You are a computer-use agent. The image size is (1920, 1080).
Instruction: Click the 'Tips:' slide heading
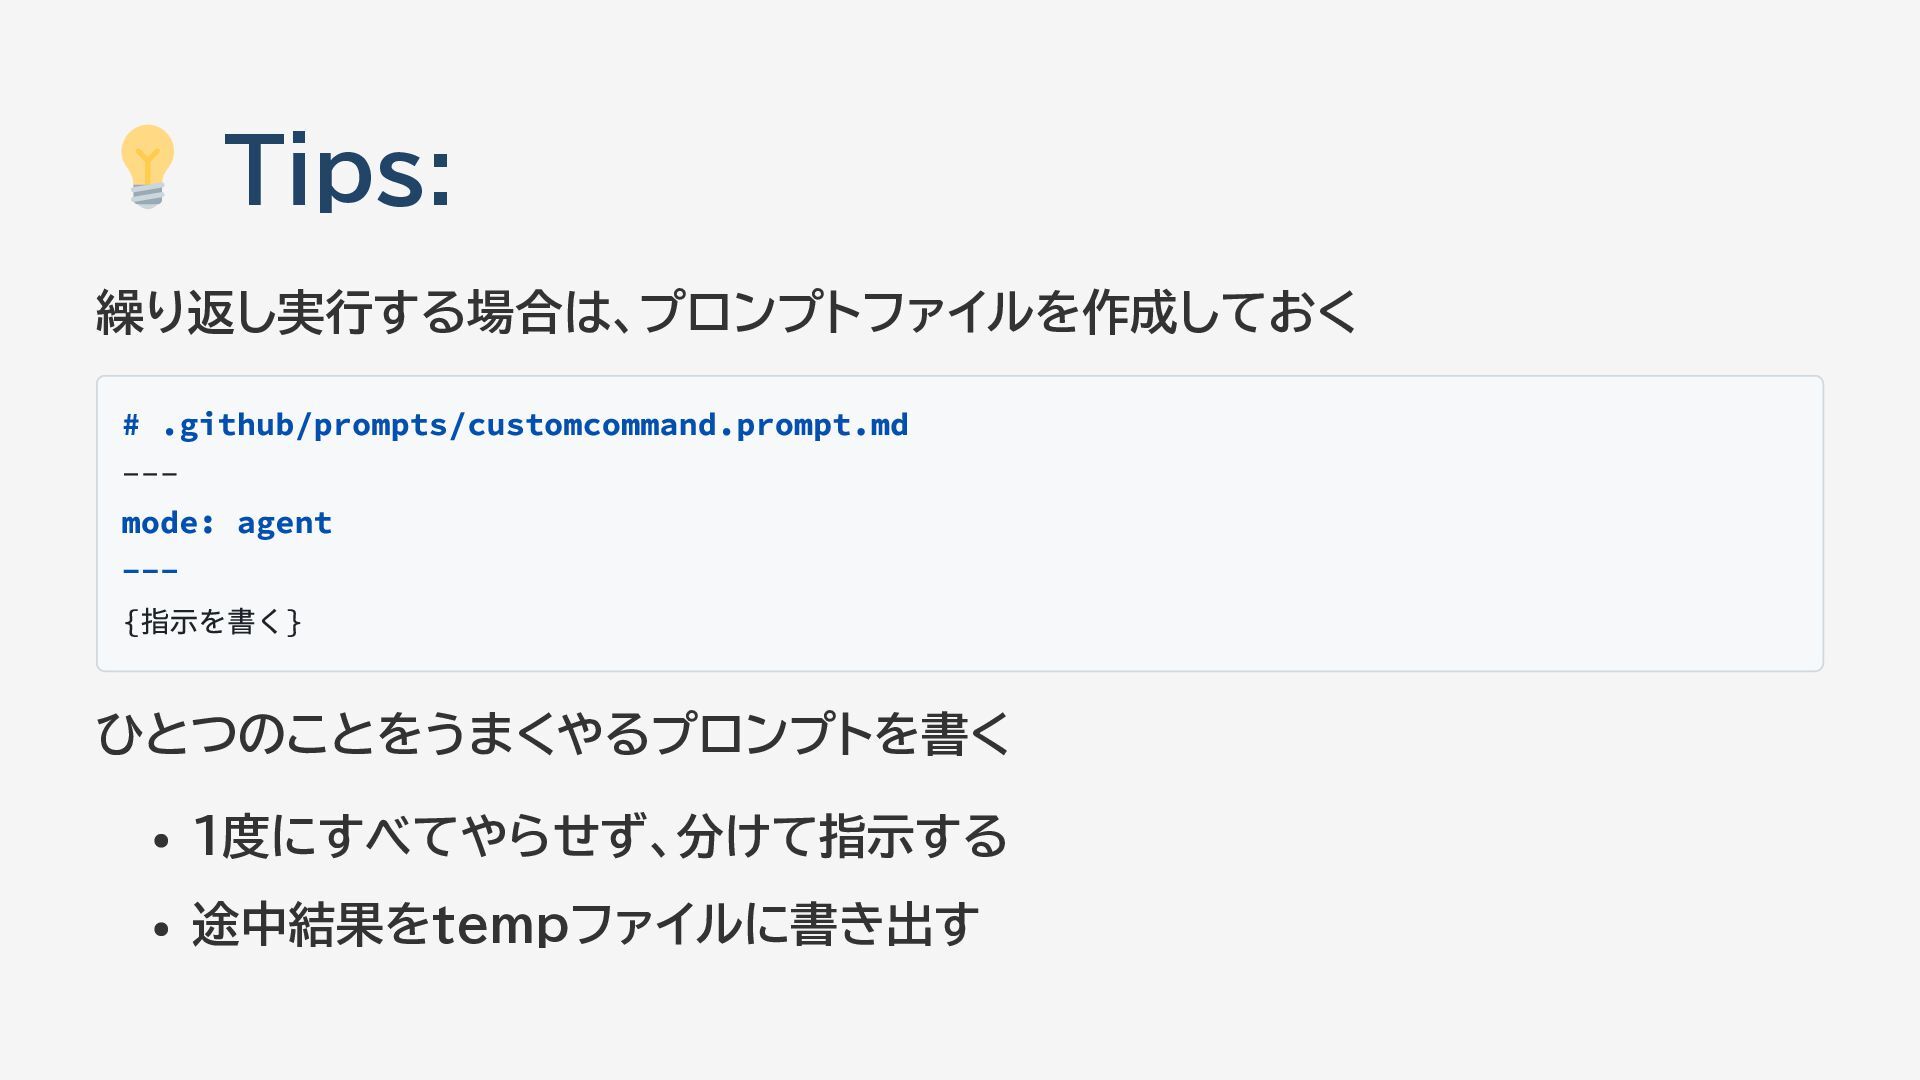pos(338,170)
